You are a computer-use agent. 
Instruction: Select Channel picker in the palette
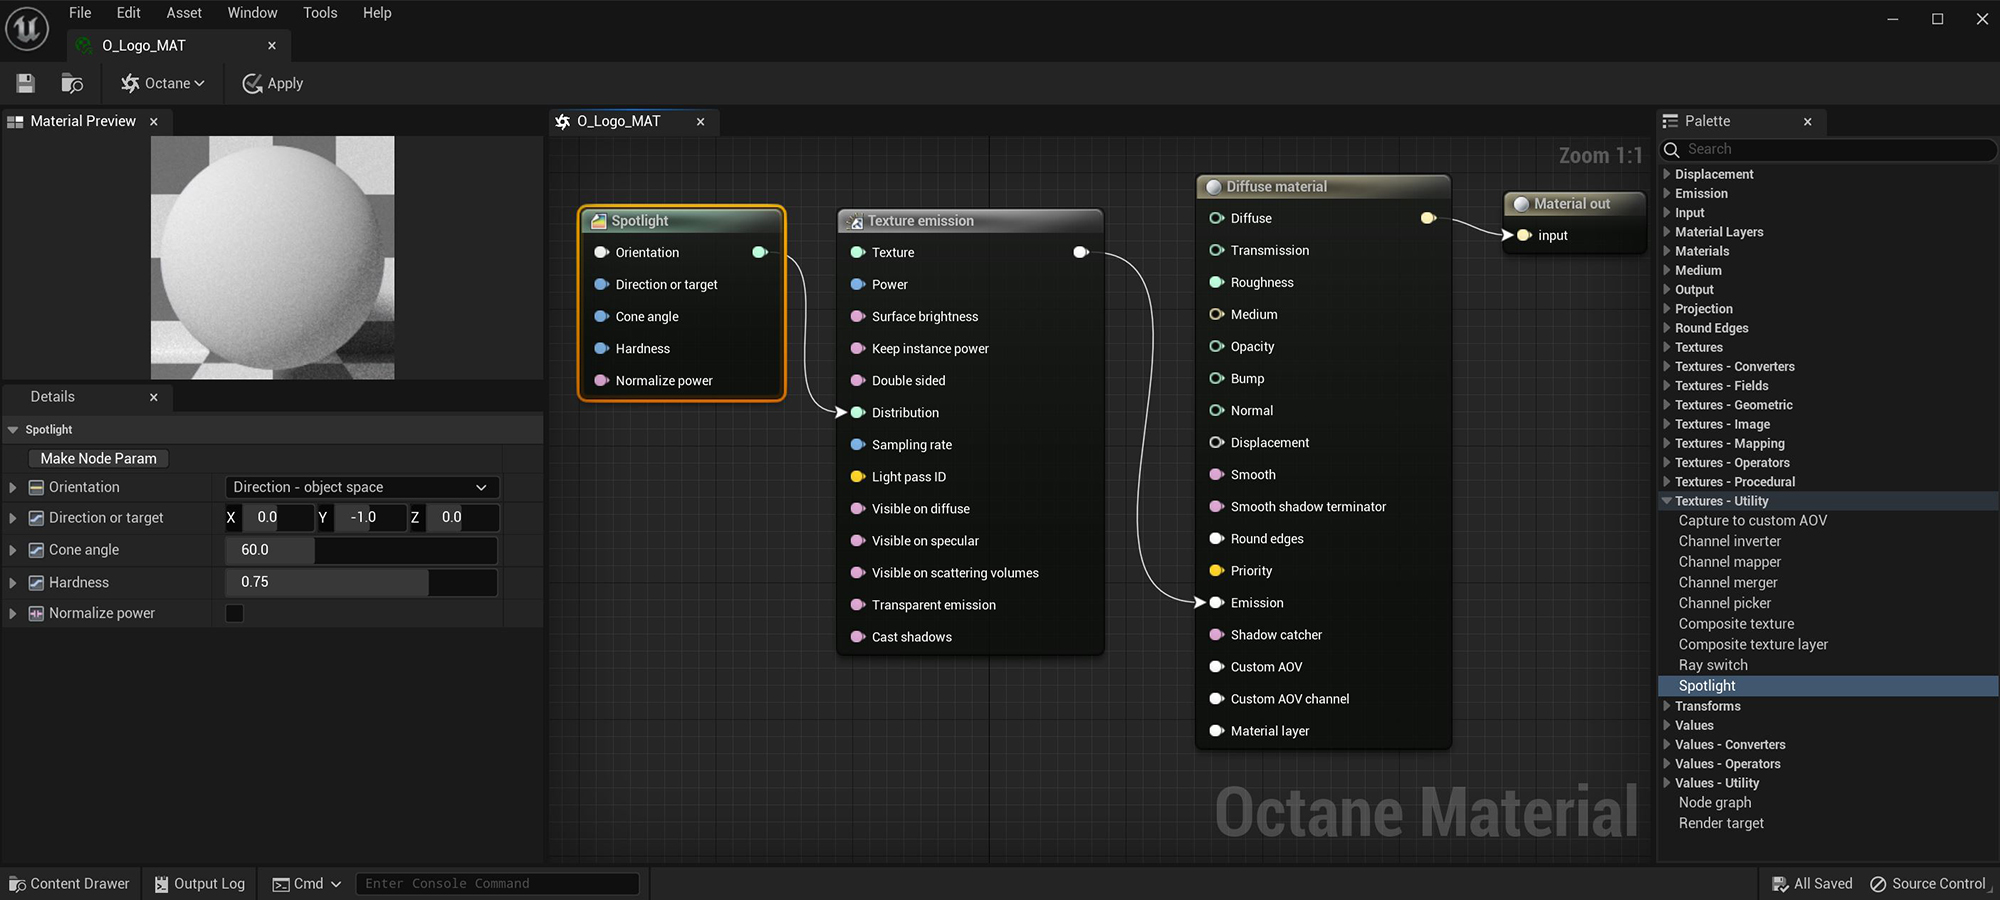1724,603
